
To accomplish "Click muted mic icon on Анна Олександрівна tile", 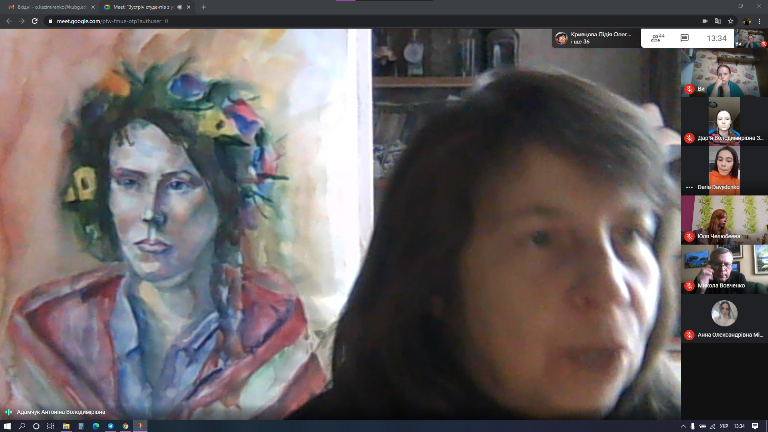I will pyautogui.click(x=689, y=335).
